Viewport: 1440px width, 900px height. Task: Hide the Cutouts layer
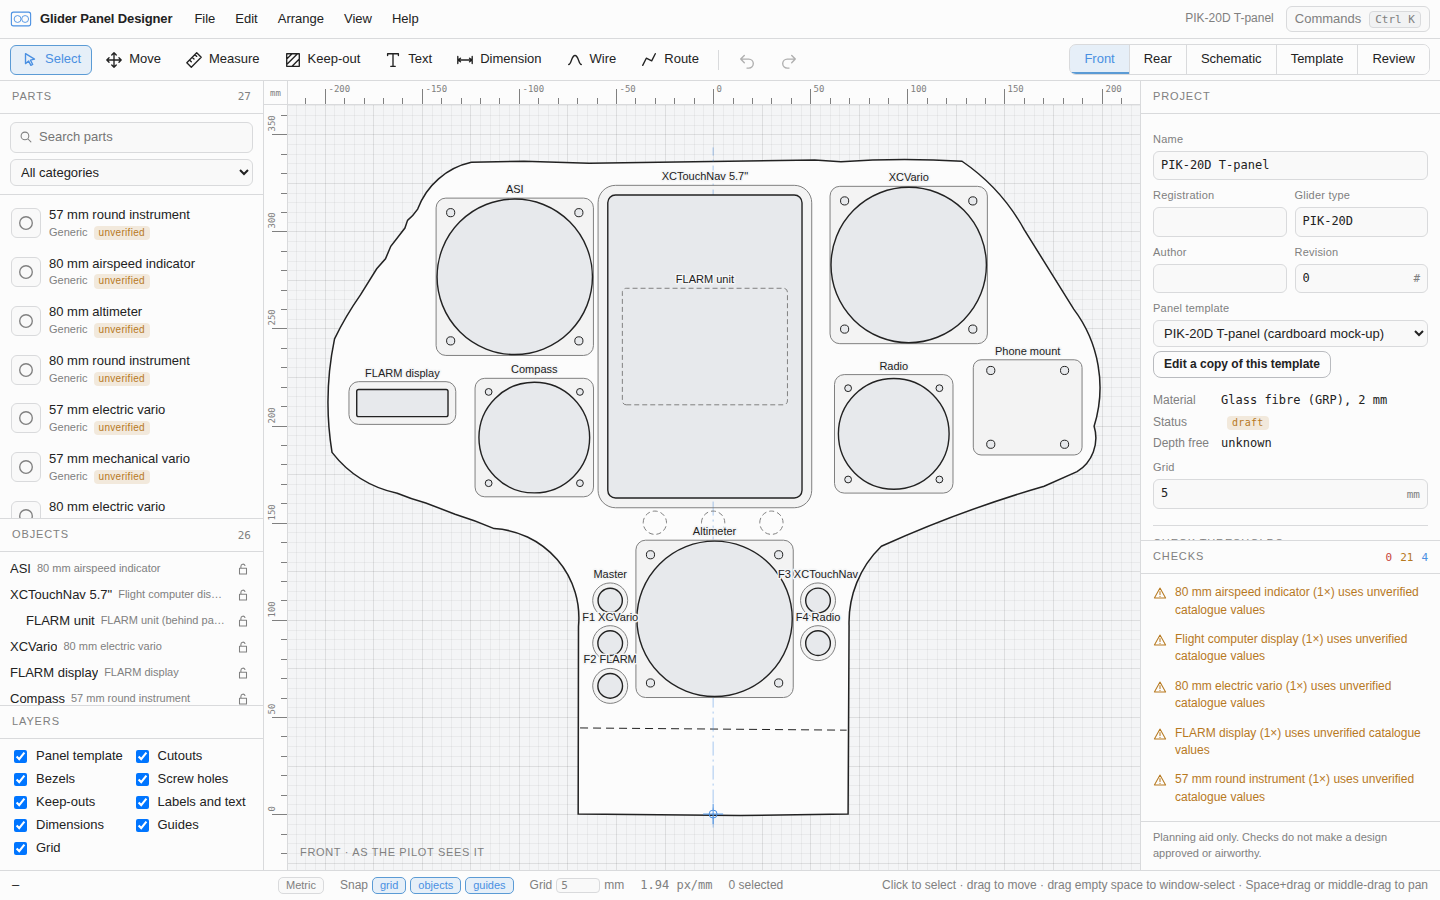coord(142,757)
